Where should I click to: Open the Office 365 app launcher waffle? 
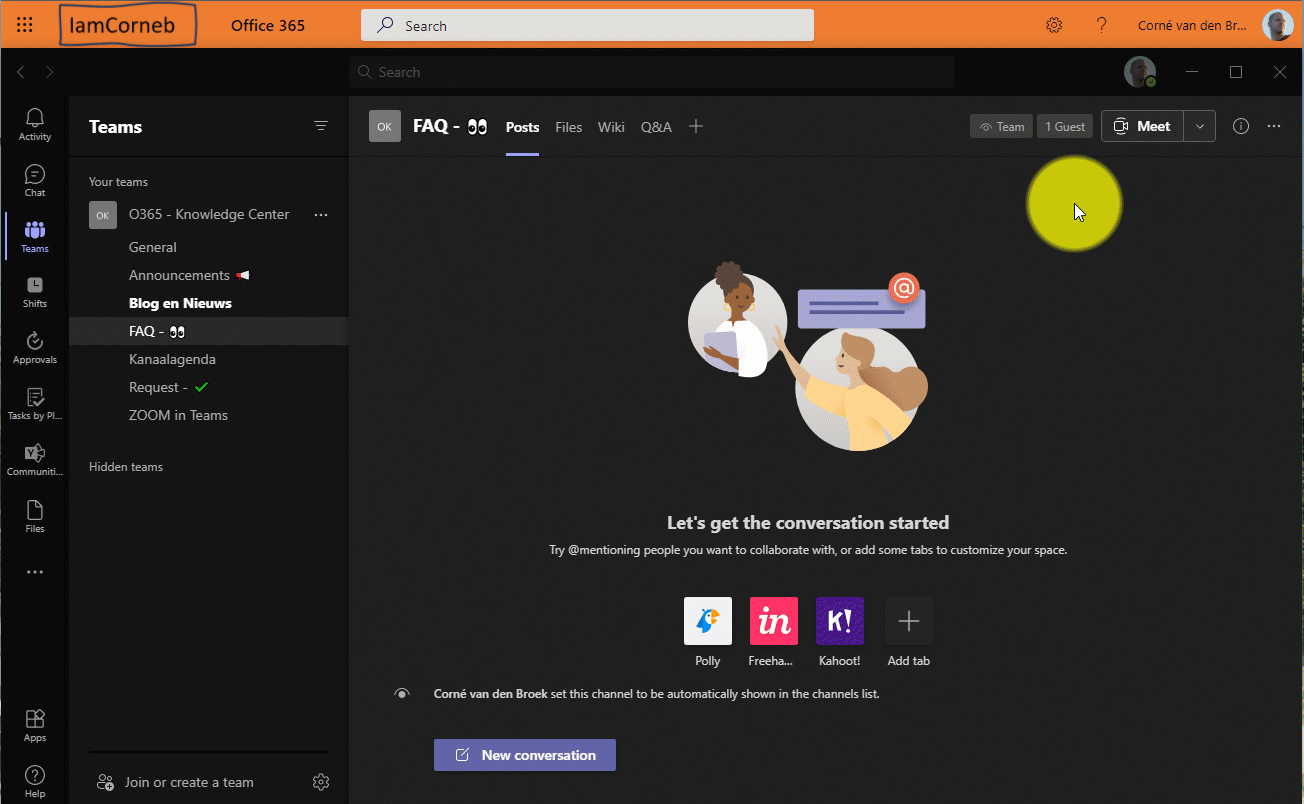(25, 25)
